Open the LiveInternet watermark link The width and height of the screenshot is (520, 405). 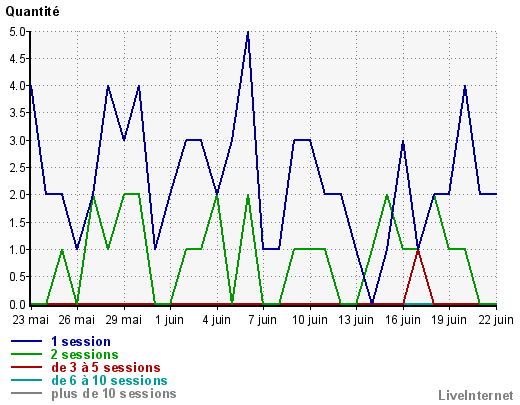pos(476,395)
